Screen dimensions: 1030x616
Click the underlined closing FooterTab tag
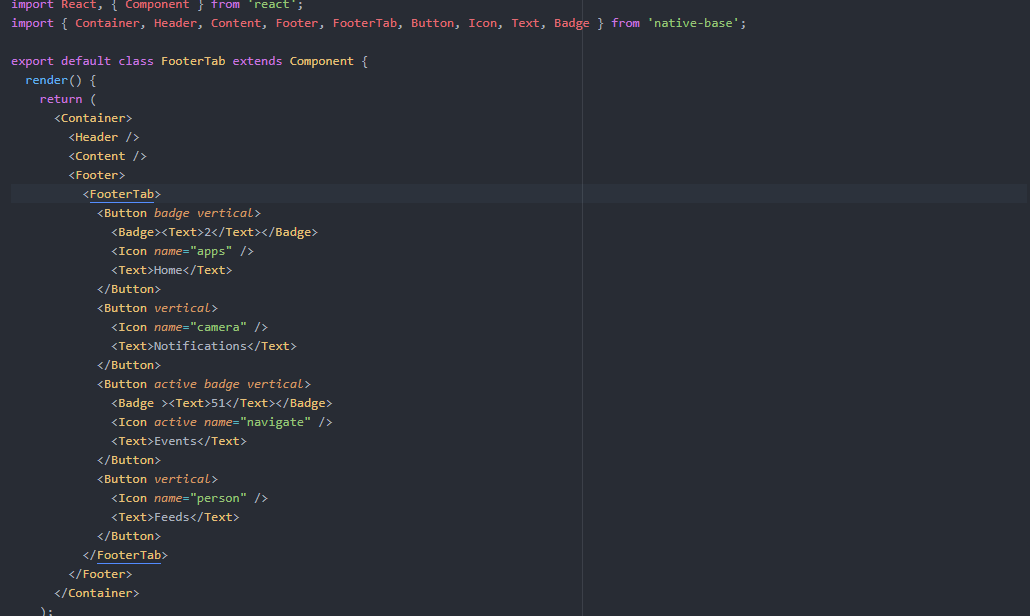tap(130, 554)
